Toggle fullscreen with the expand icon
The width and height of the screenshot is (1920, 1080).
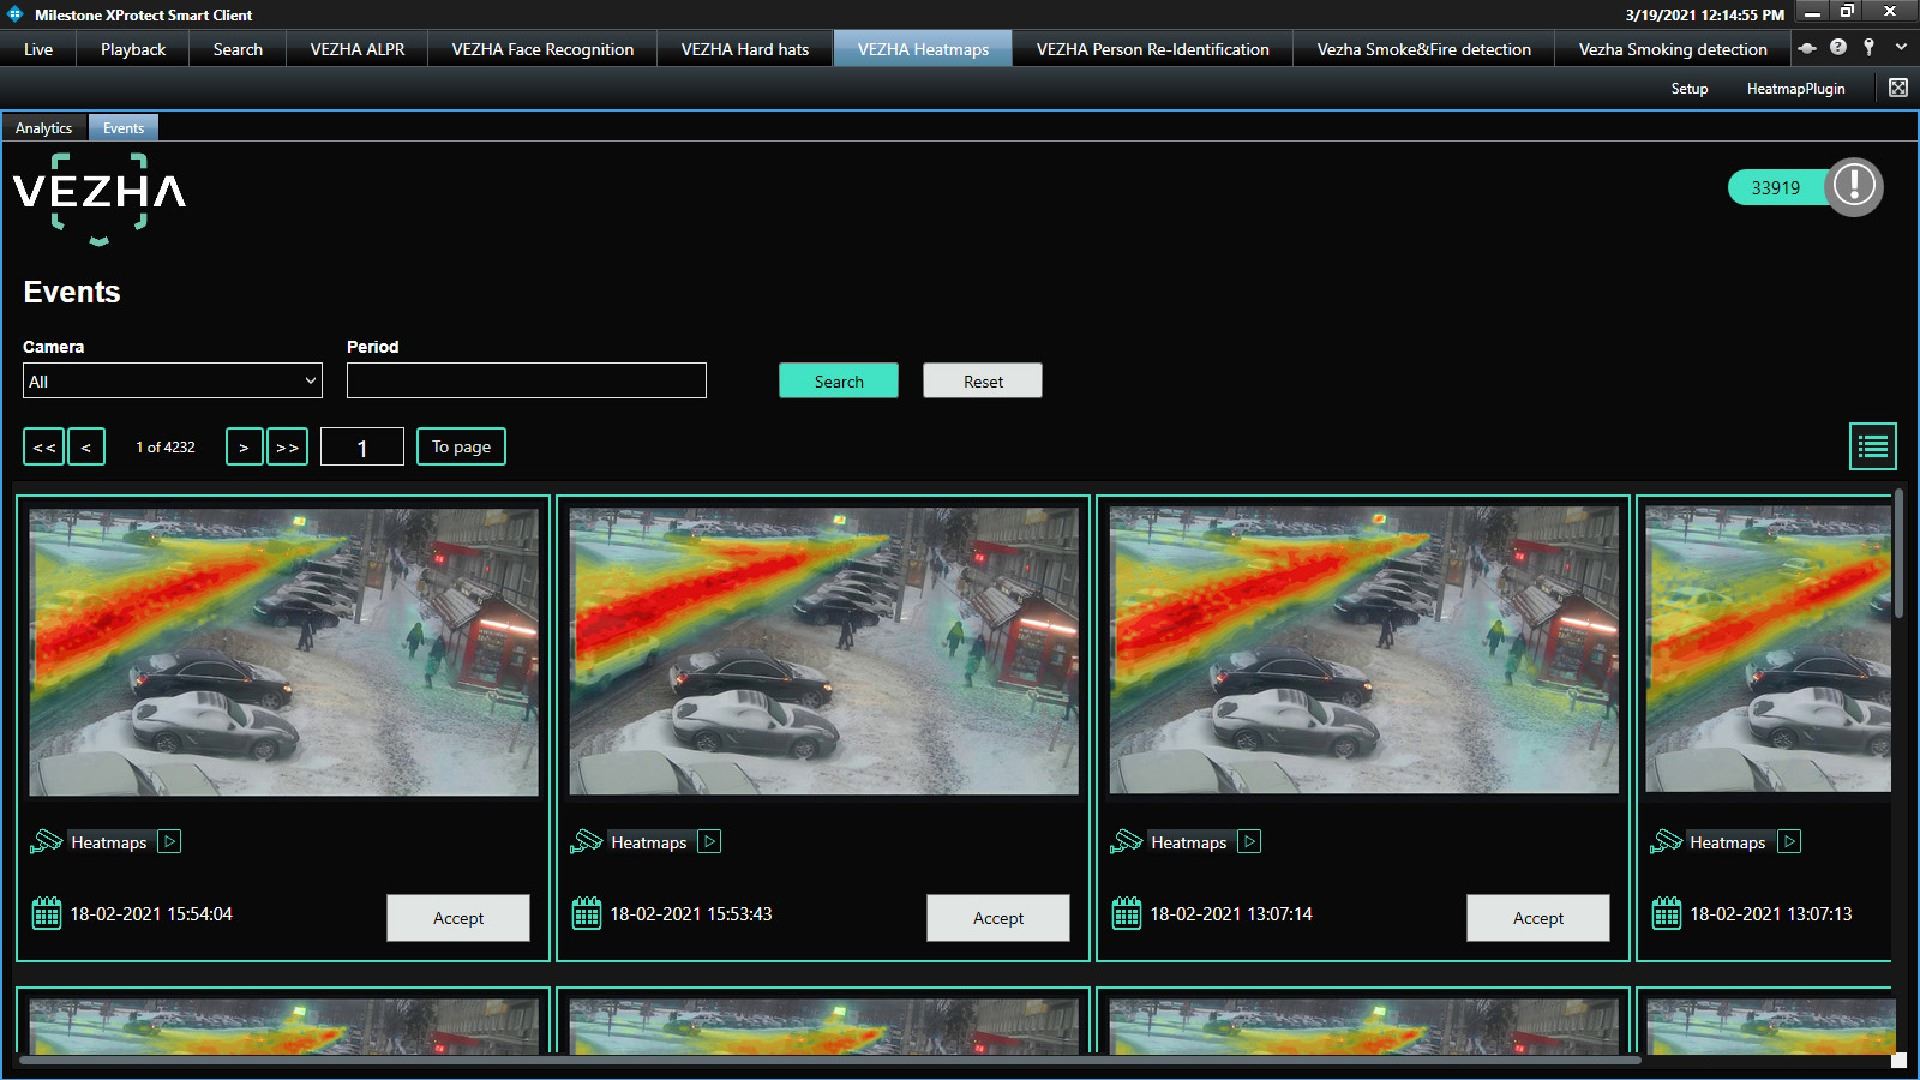1898,88
